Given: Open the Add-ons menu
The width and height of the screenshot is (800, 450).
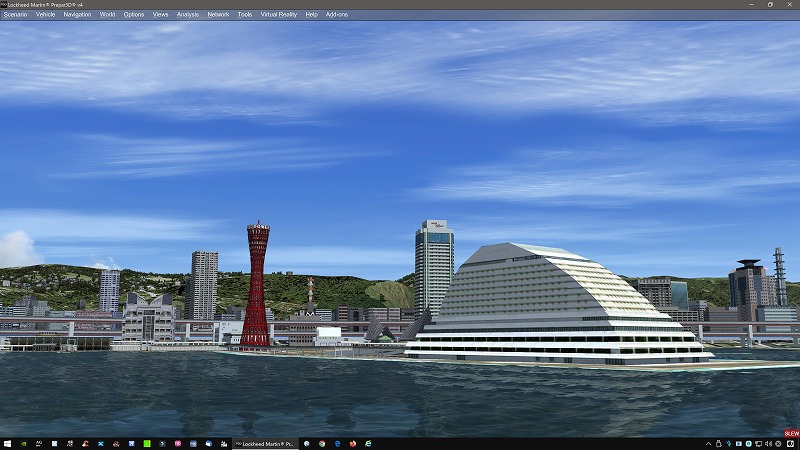Looking at the screenshot, I should tap(337, 15).
